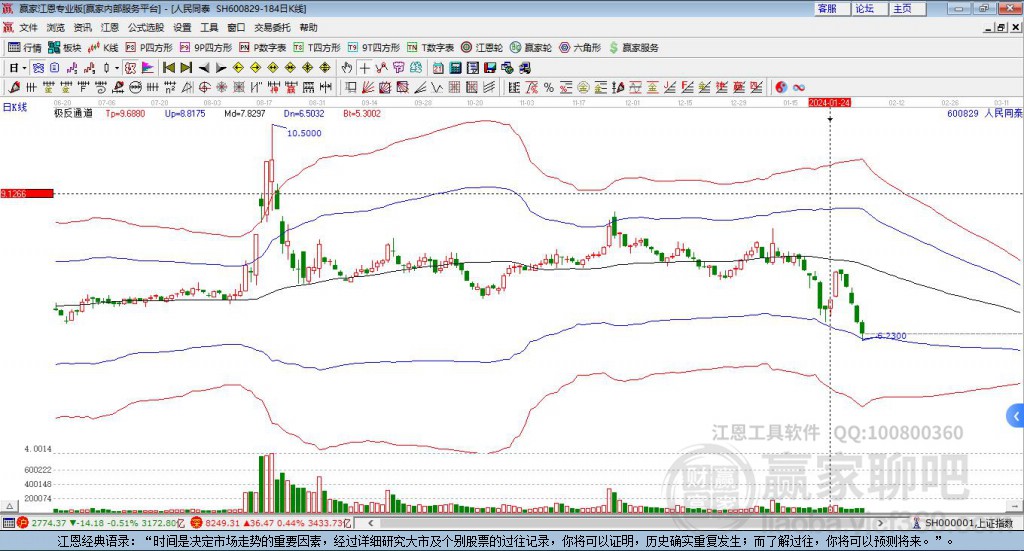The image size is (1024, 551).
Task: Jump to last bar icon
Action: click(186, 68)
